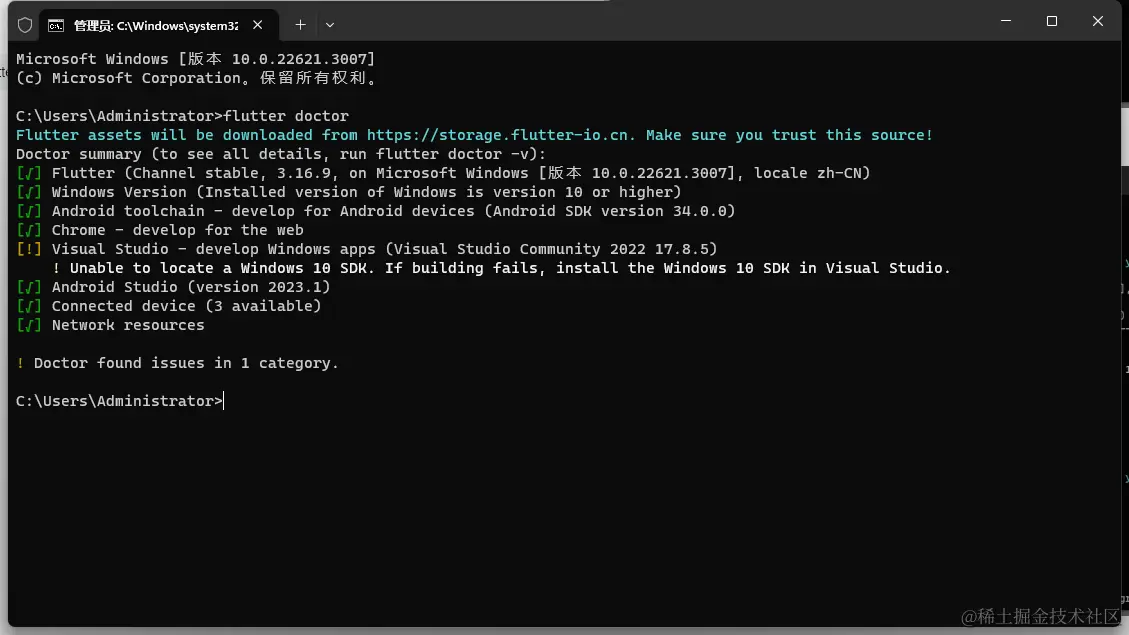Click the 'flutter doctor' command text
Image resolution: width=1129 pixels, height=635 pixels.
pos(287,116)
